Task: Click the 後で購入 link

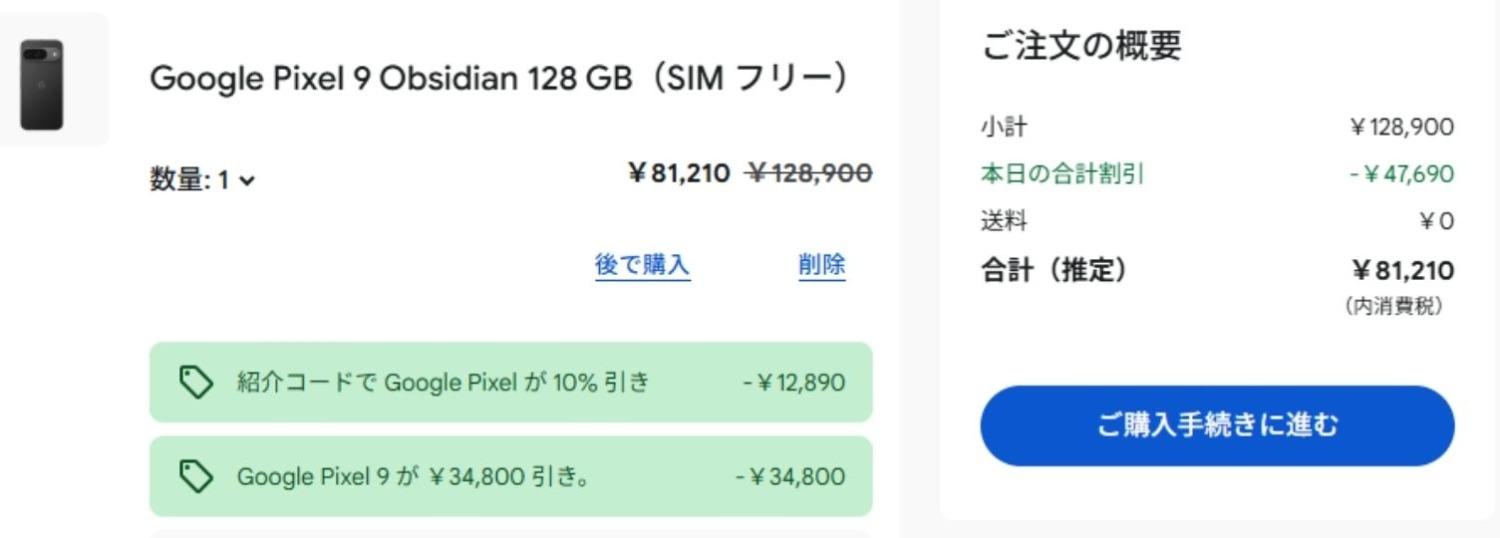Action: pyautogui.click(x=642, y=265)
